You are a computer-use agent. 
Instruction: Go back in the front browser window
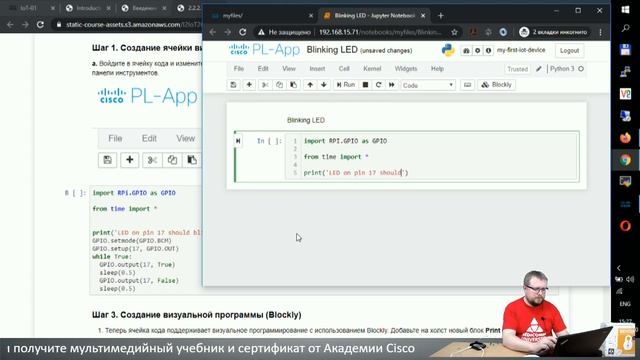[213, 32]
